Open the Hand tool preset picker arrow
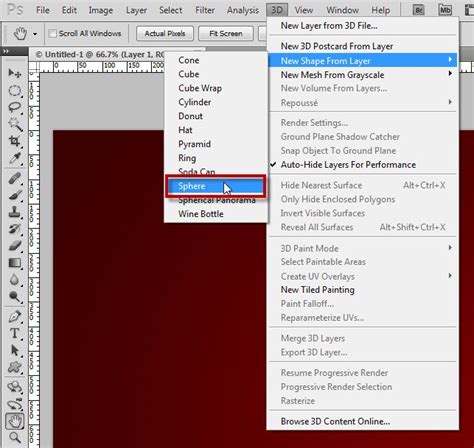Image resolution: width=474 pixels, height=448 pixels. [x=35, y=34]
